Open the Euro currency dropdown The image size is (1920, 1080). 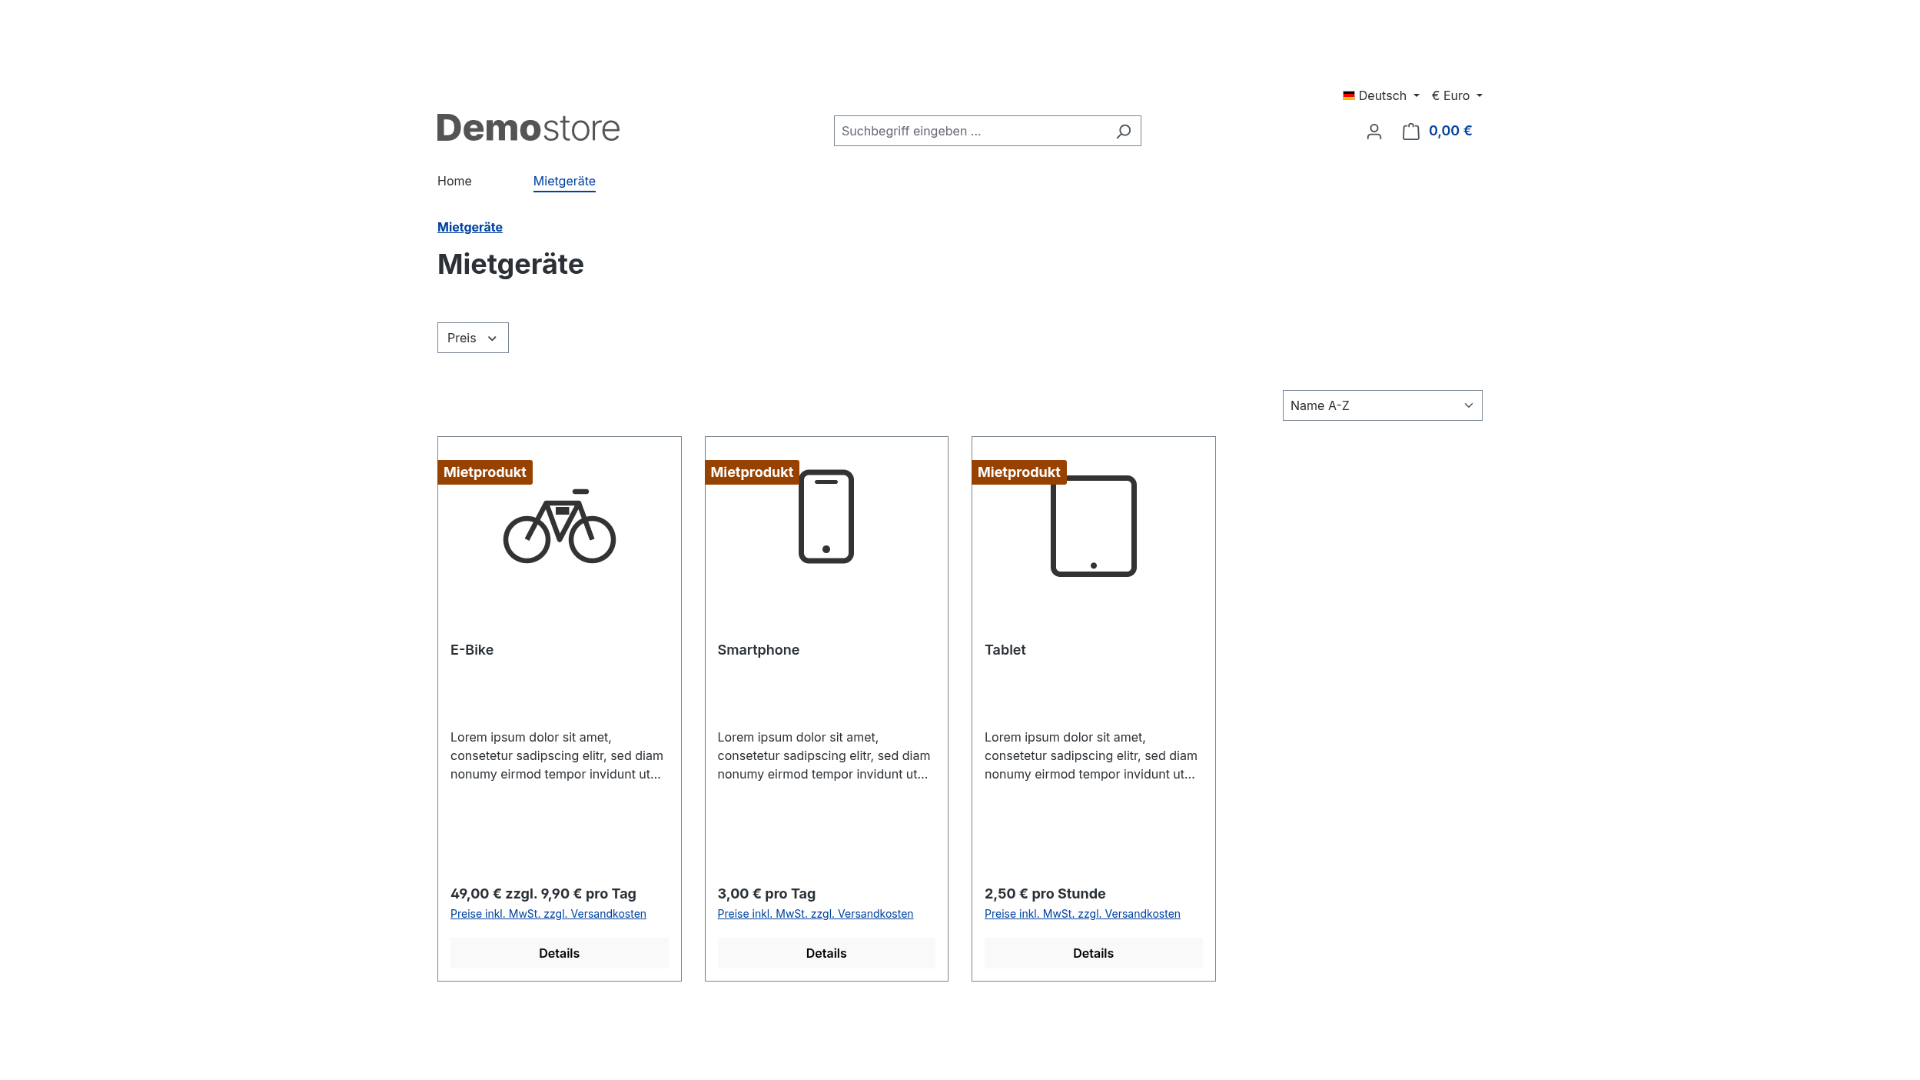click(x=1457, y=96)
